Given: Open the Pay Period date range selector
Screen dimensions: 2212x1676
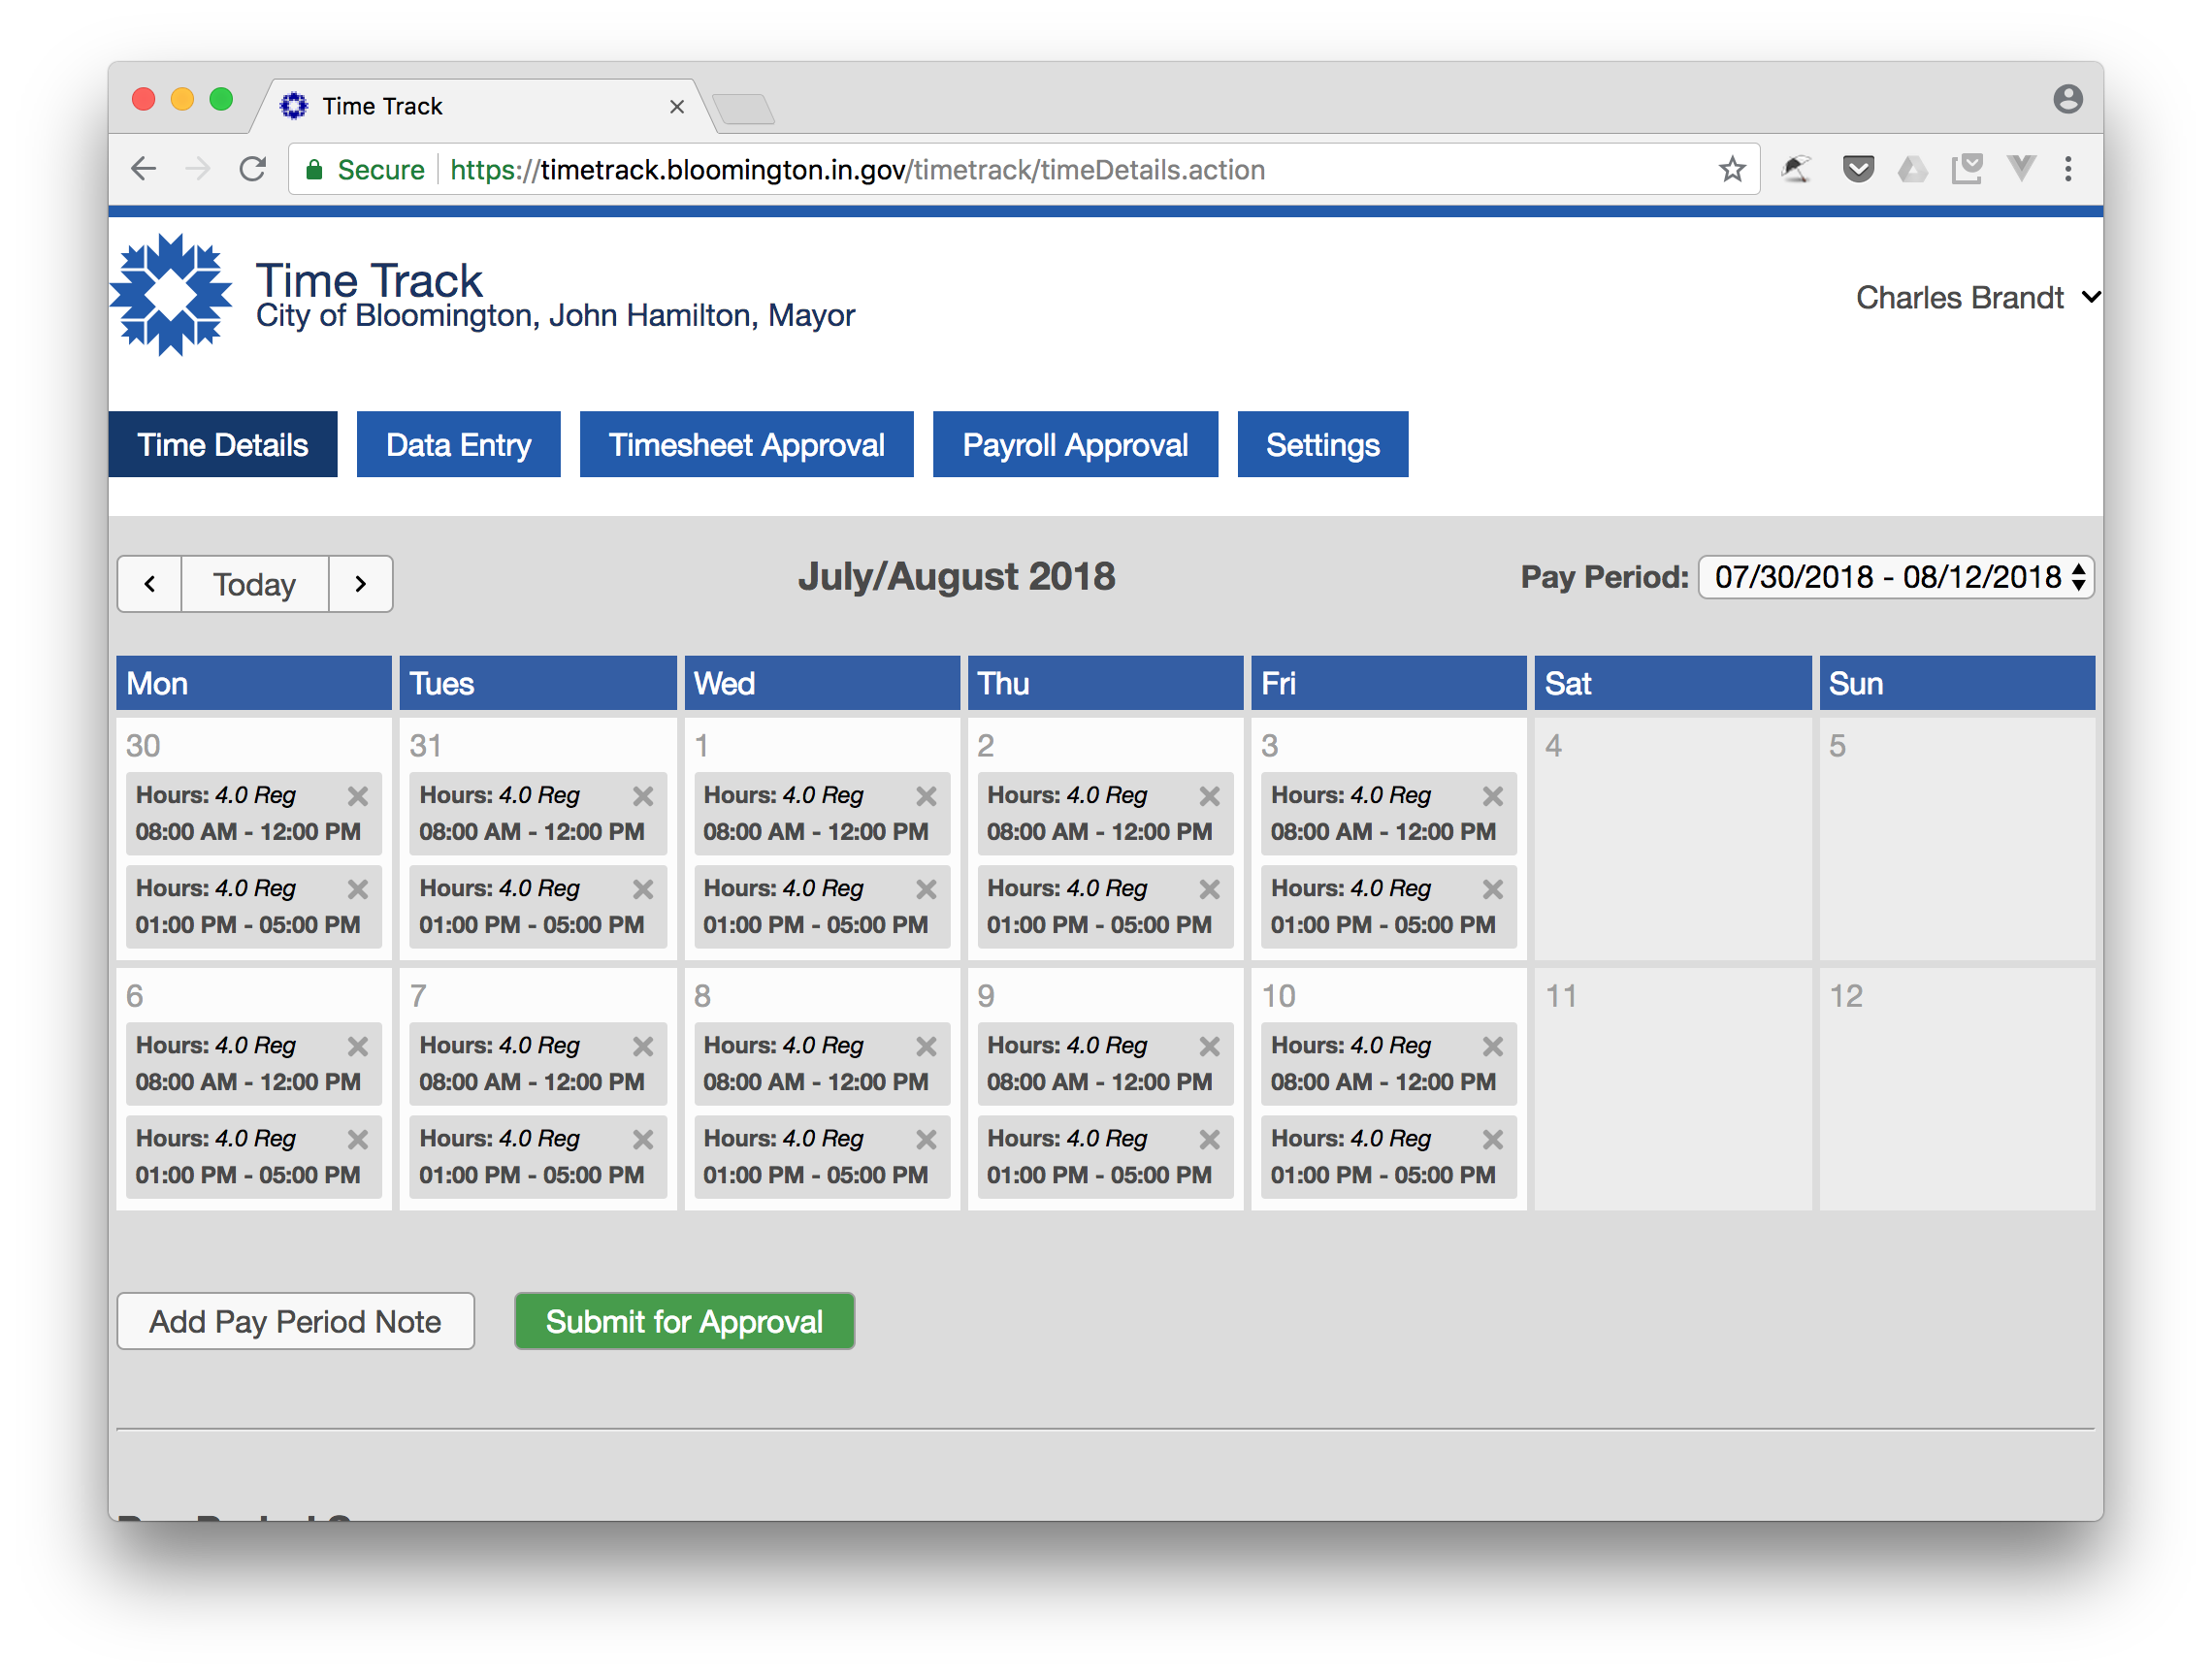Looking at the screenshot, I should [1895, 577].
